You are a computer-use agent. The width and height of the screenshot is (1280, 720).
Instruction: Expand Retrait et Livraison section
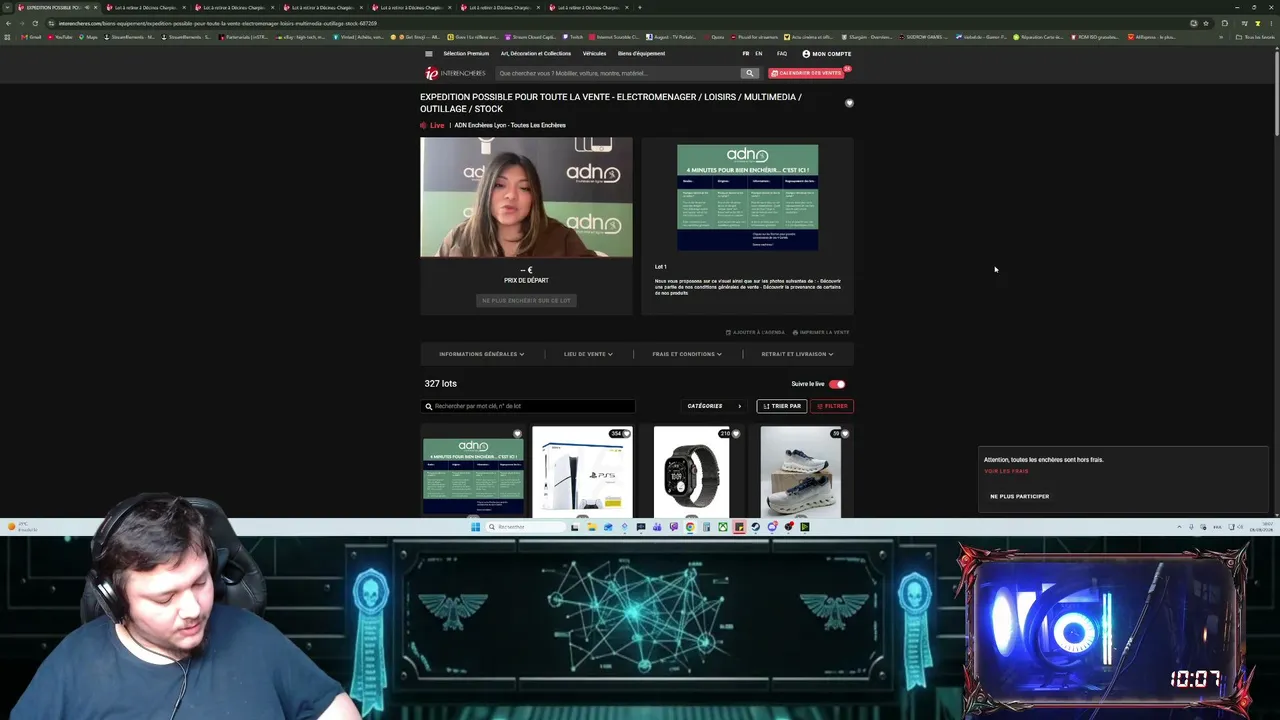click(x=797, y=354)
